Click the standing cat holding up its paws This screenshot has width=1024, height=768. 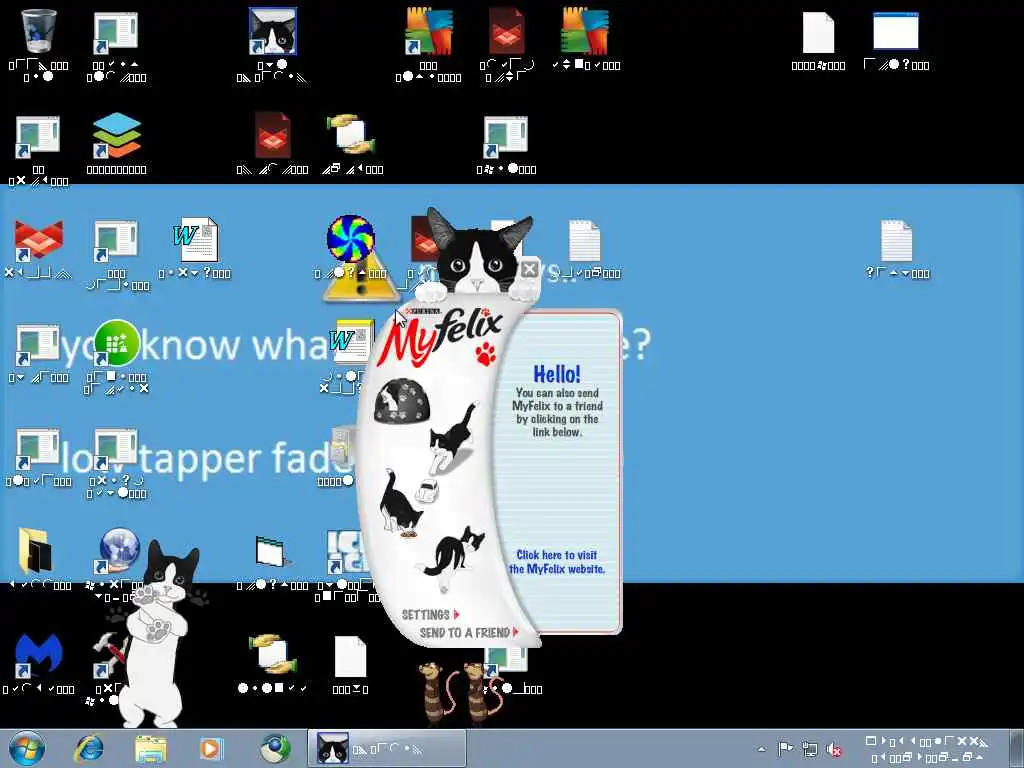coord(158,633)
